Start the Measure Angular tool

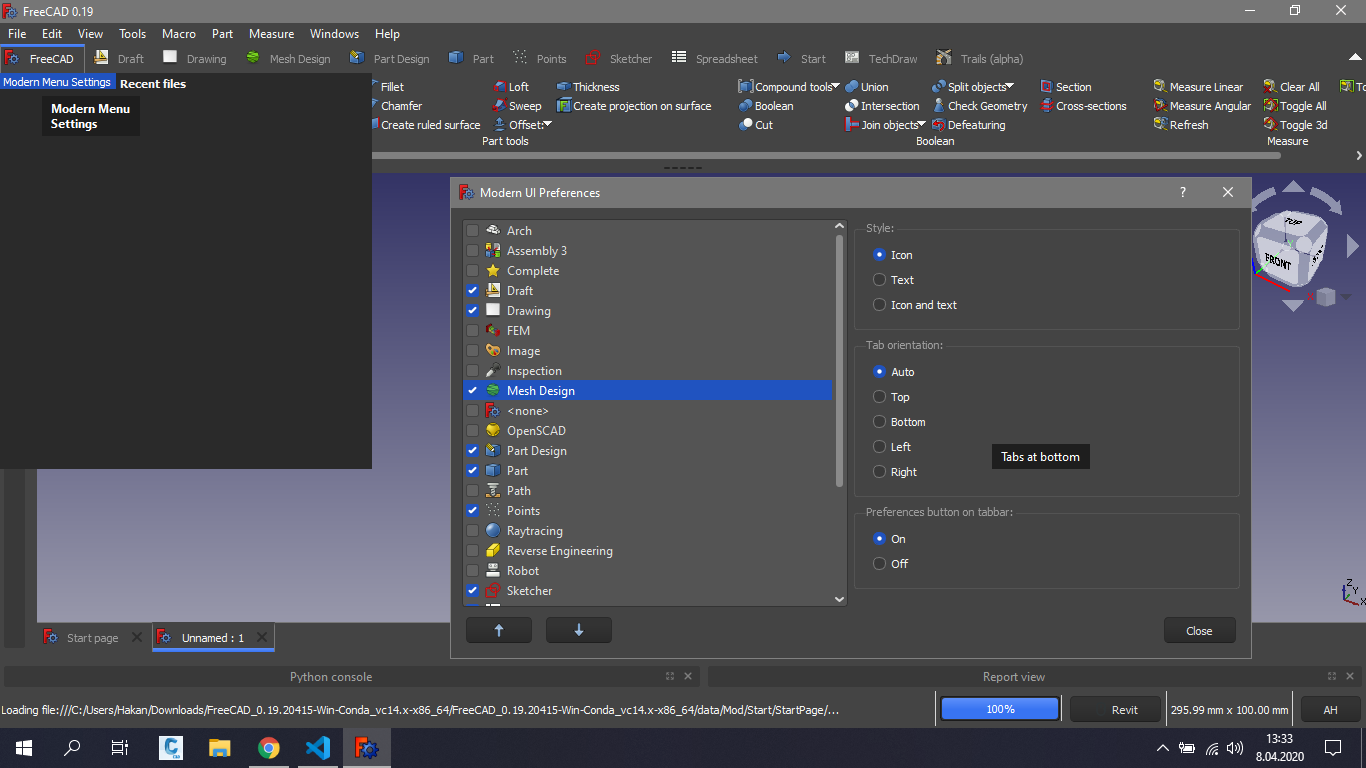[x=1202, y=106]
